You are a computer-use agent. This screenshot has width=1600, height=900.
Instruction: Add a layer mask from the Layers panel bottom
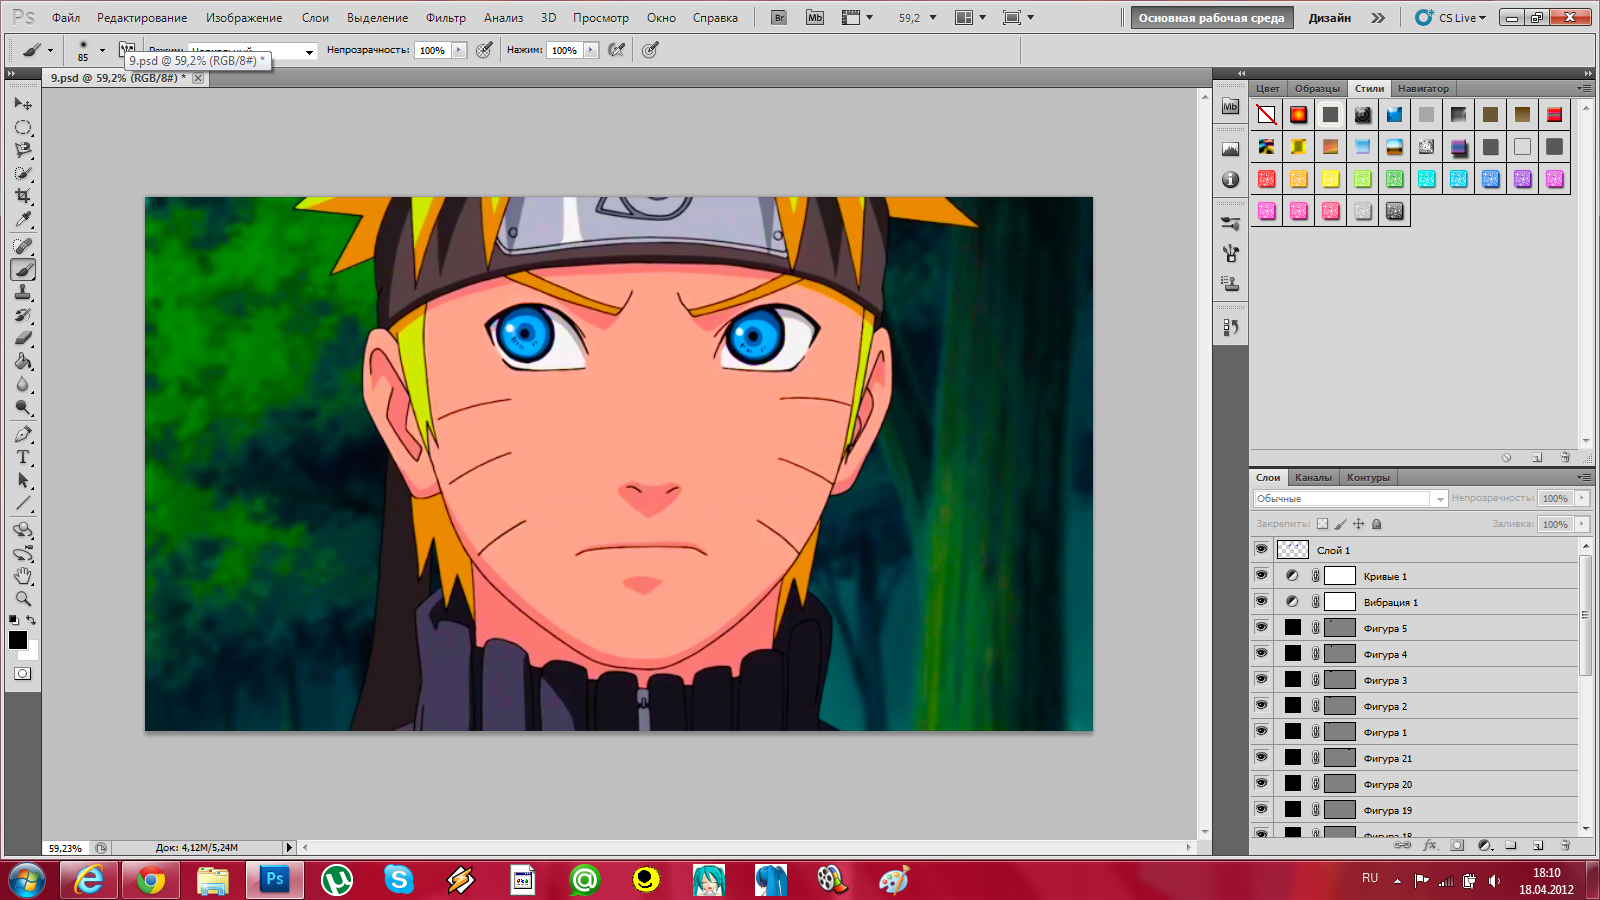point(1457,845)
